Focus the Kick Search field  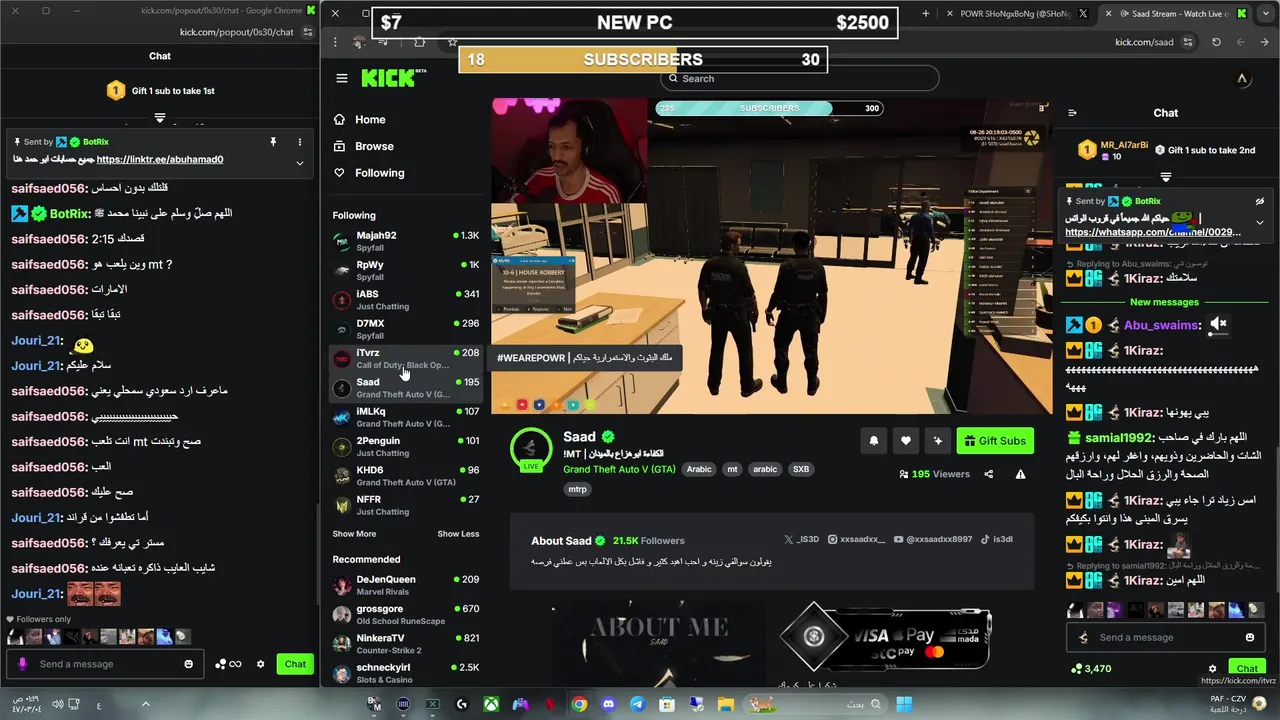[x=800, y=78]
